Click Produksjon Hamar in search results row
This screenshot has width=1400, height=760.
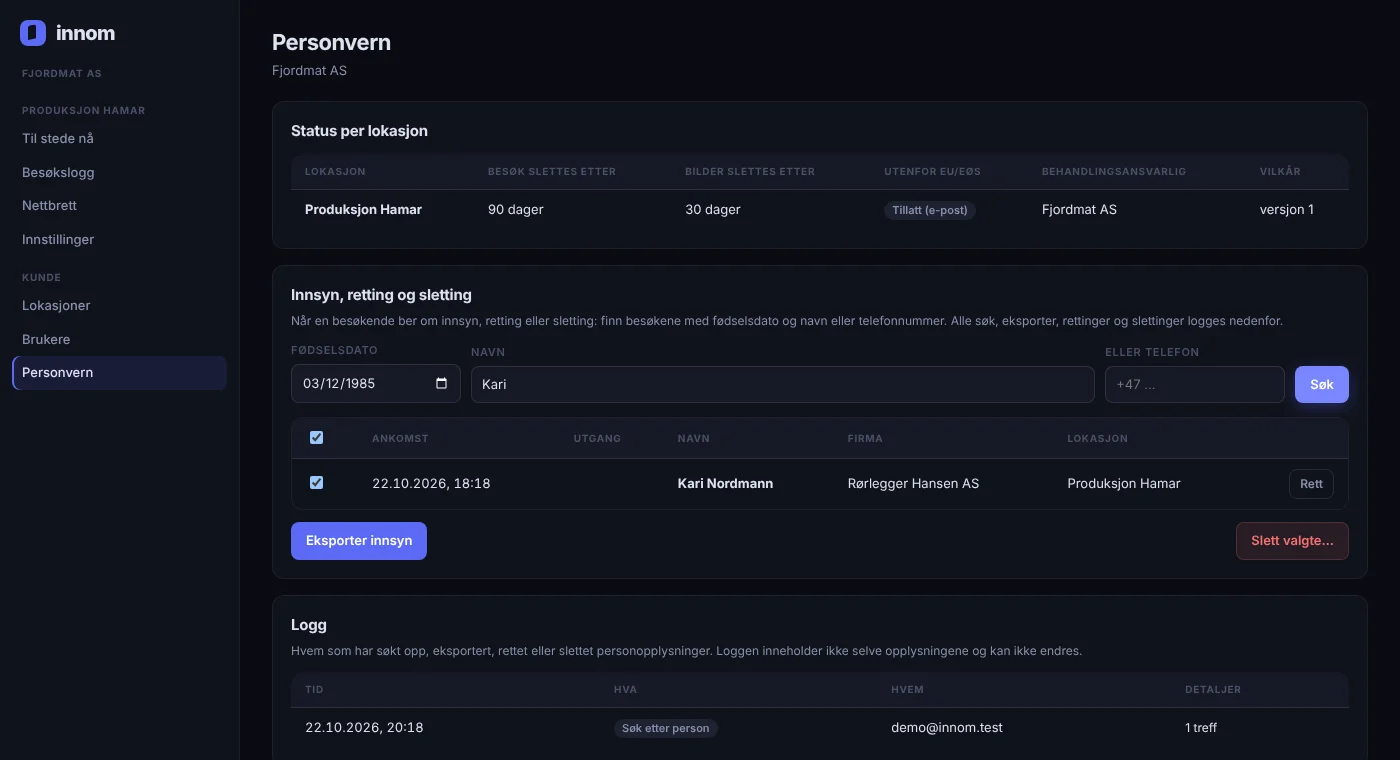coord(1124,483)
